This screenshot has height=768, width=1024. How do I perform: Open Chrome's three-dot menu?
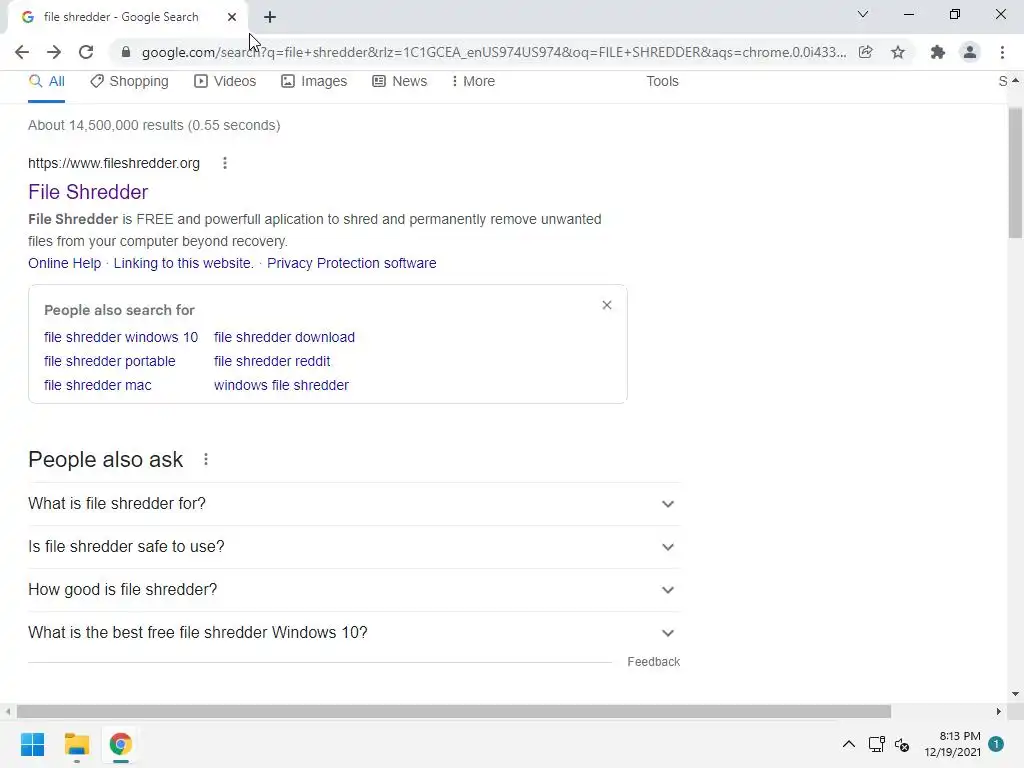point(1002,52)
